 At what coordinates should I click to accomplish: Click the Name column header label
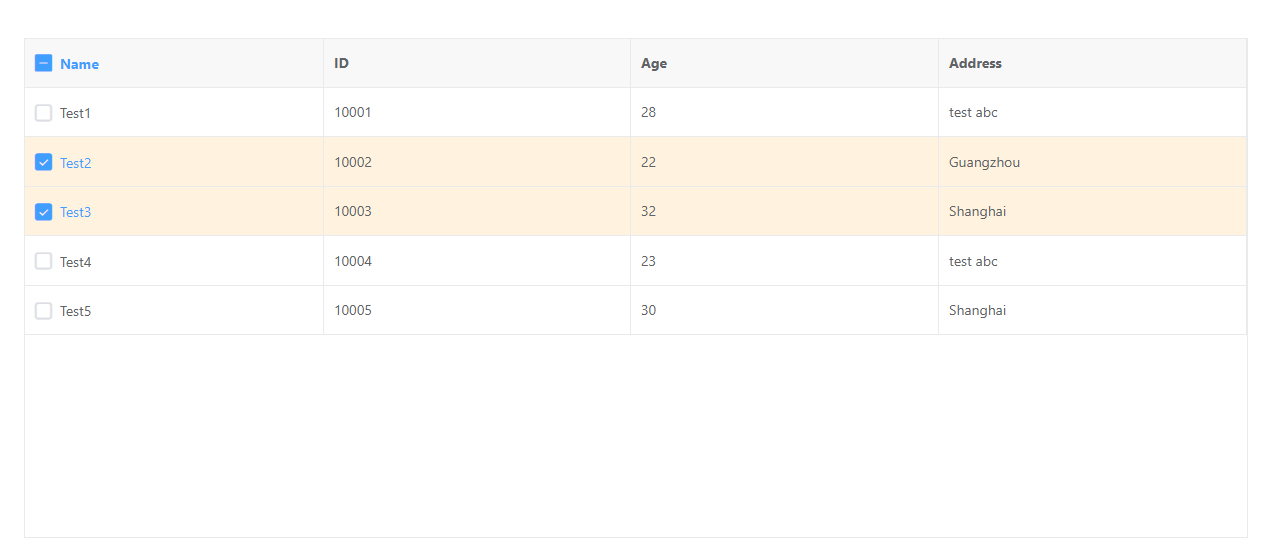coord(79,64)
